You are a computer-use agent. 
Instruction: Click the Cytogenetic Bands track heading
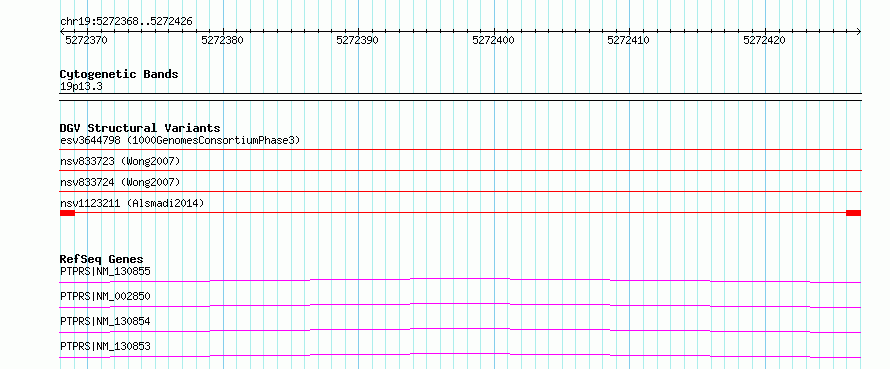point(119,74)
